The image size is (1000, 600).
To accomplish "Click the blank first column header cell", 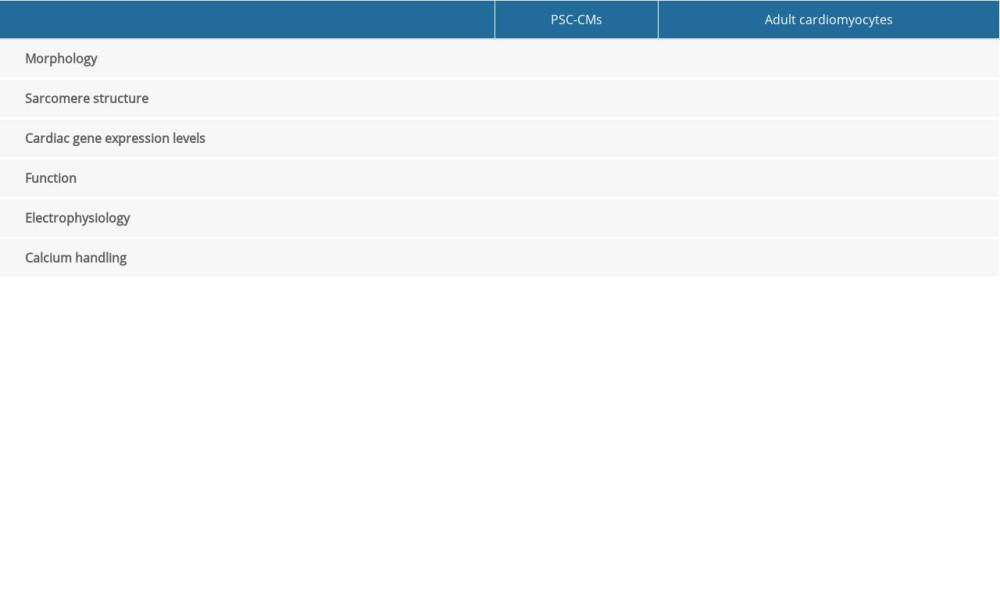I will pyautogui.click(x=247, y=20).
